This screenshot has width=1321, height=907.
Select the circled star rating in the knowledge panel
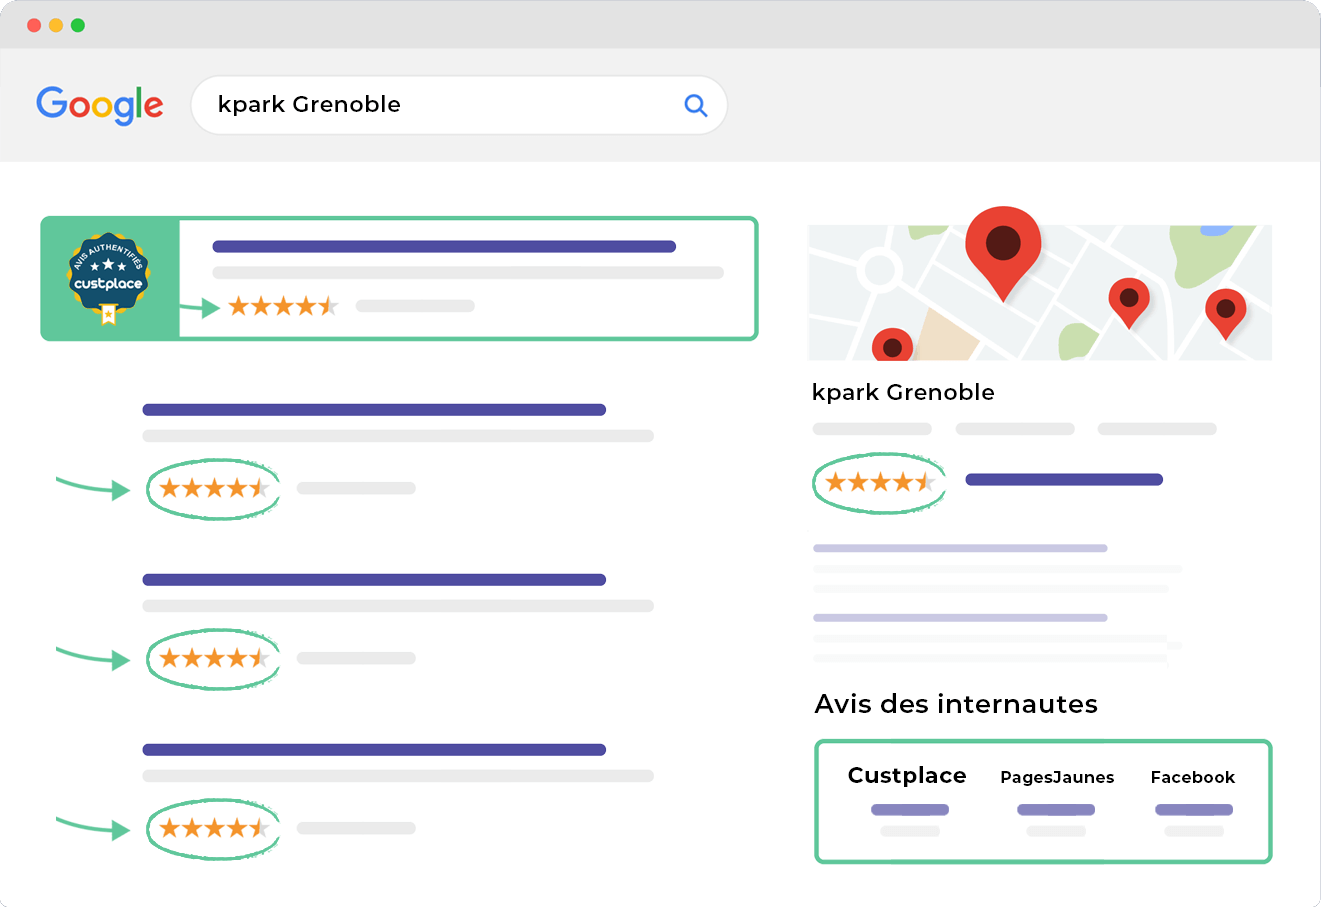[877, 482]
